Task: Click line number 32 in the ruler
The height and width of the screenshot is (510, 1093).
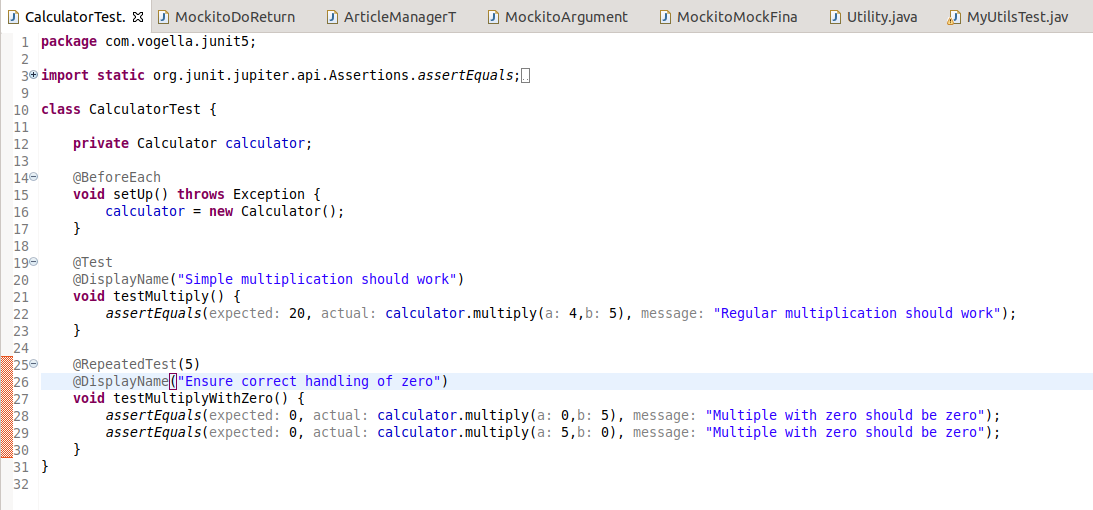Action: (21, 483)
